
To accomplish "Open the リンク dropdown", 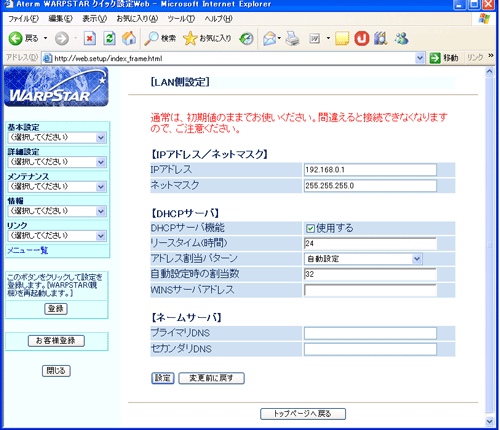I will (x=56, y=236).
